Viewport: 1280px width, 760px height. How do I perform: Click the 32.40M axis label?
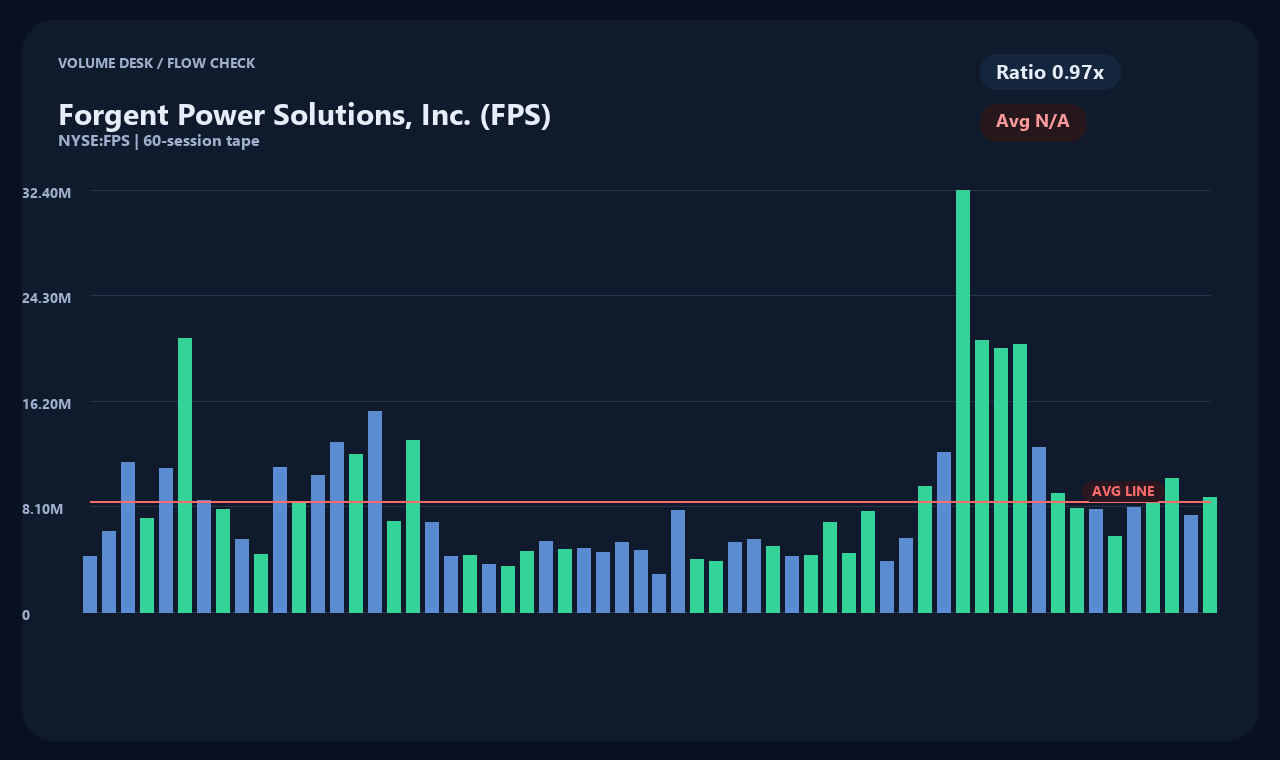coord(47,192)
